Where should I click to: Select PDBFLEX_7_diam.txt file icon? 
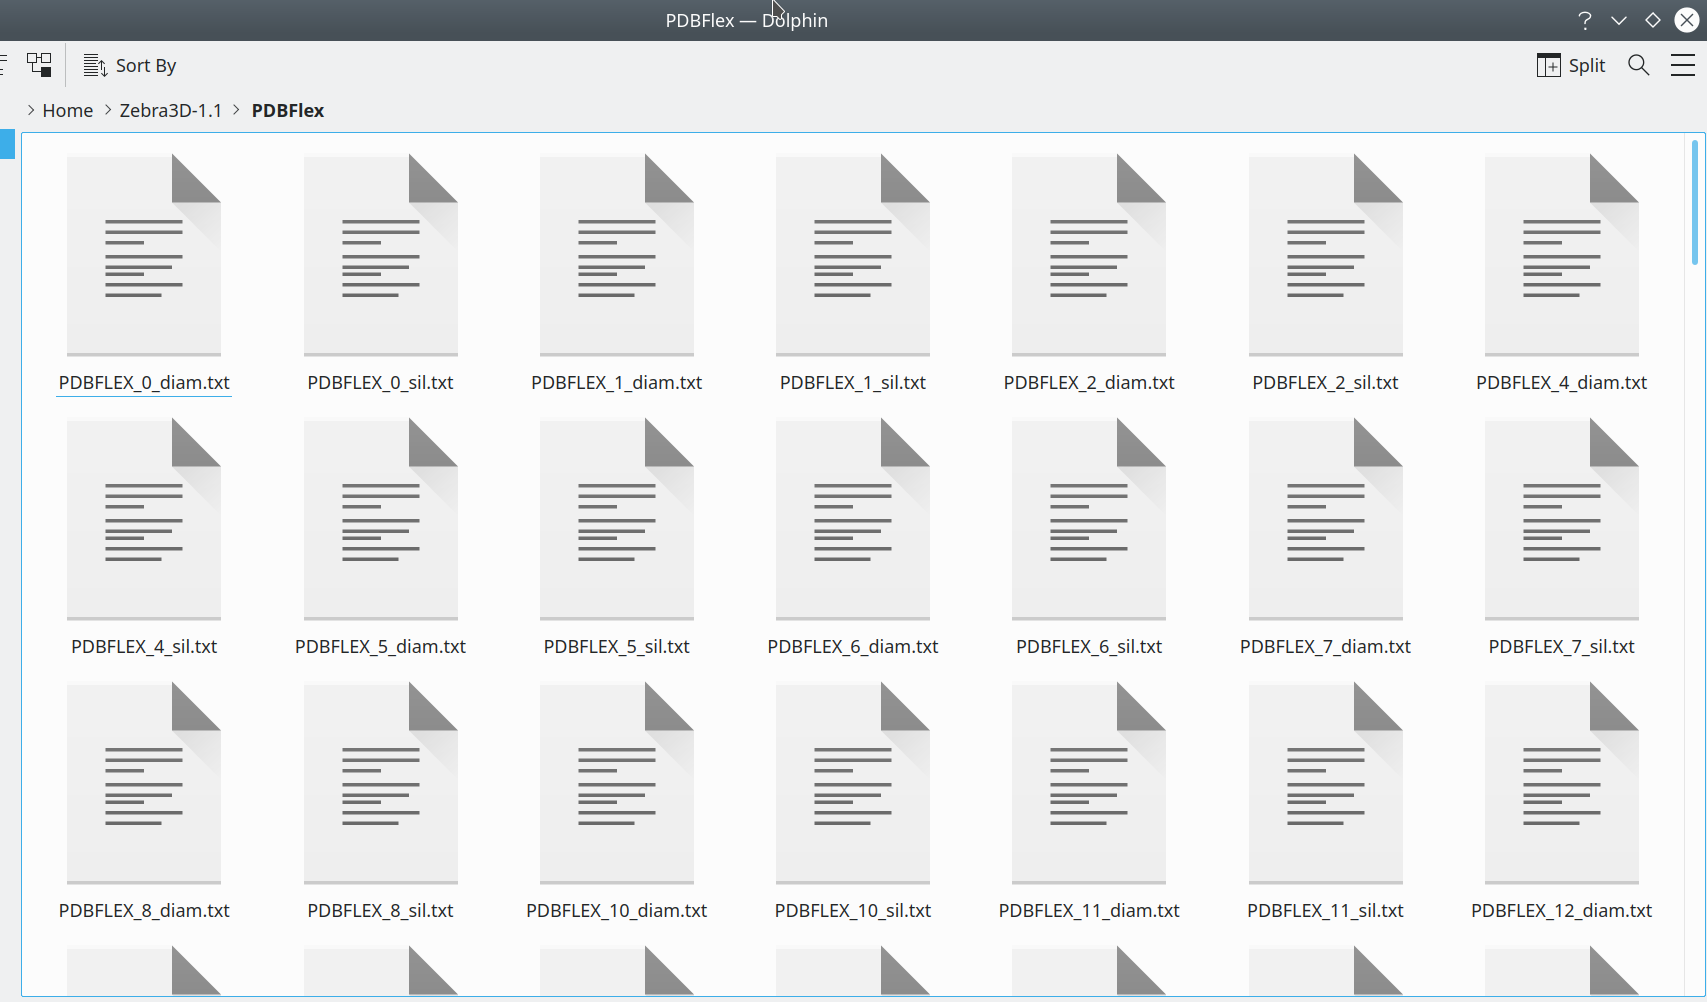pos(1326,519)
